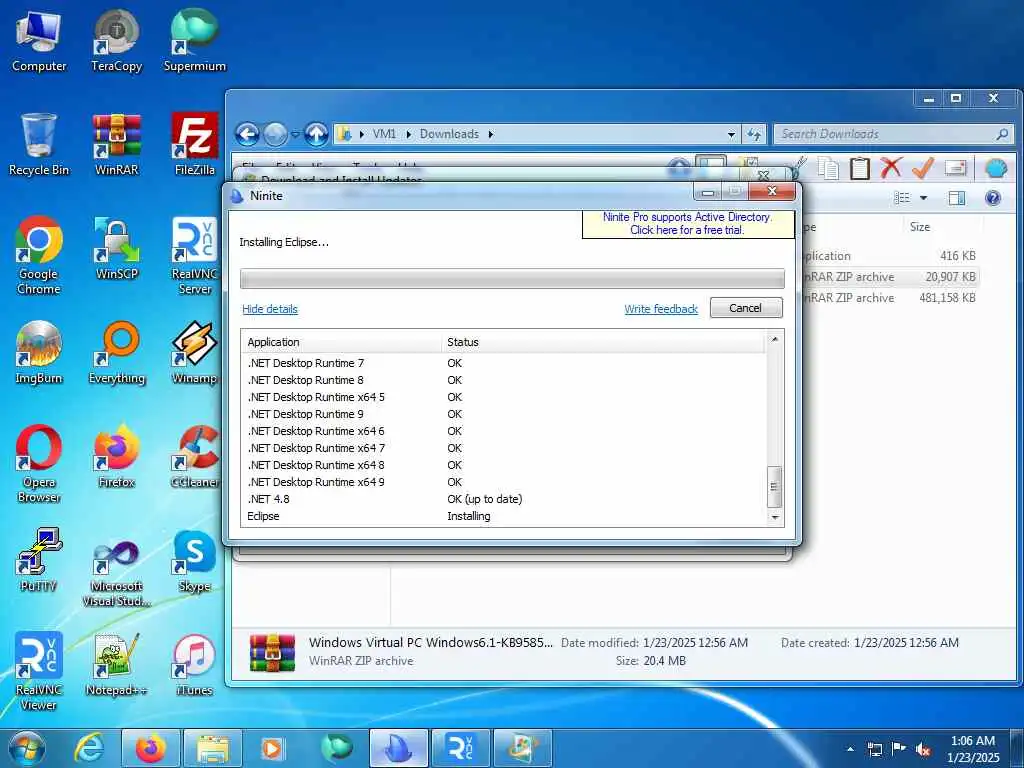Click the Ninite Pro free trial banner

click(x=687, y=223)
